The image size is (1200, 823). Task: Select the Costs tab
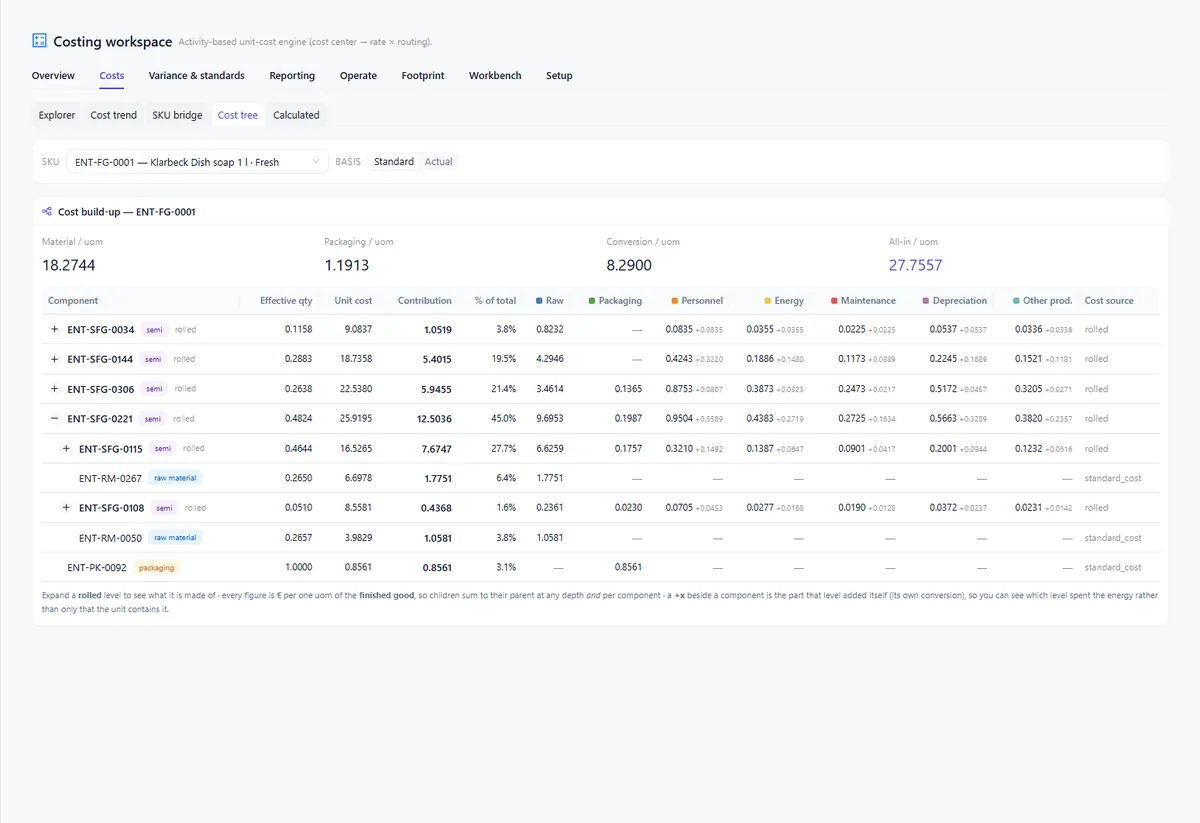[112, 76]
